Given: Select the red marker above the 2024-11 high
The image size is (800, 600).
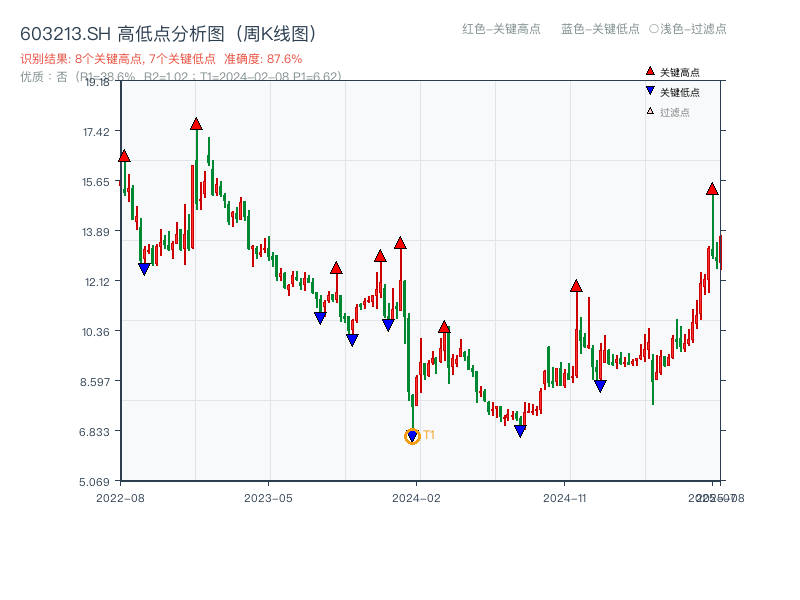Looking at the screenshot, I should [577, 283].
